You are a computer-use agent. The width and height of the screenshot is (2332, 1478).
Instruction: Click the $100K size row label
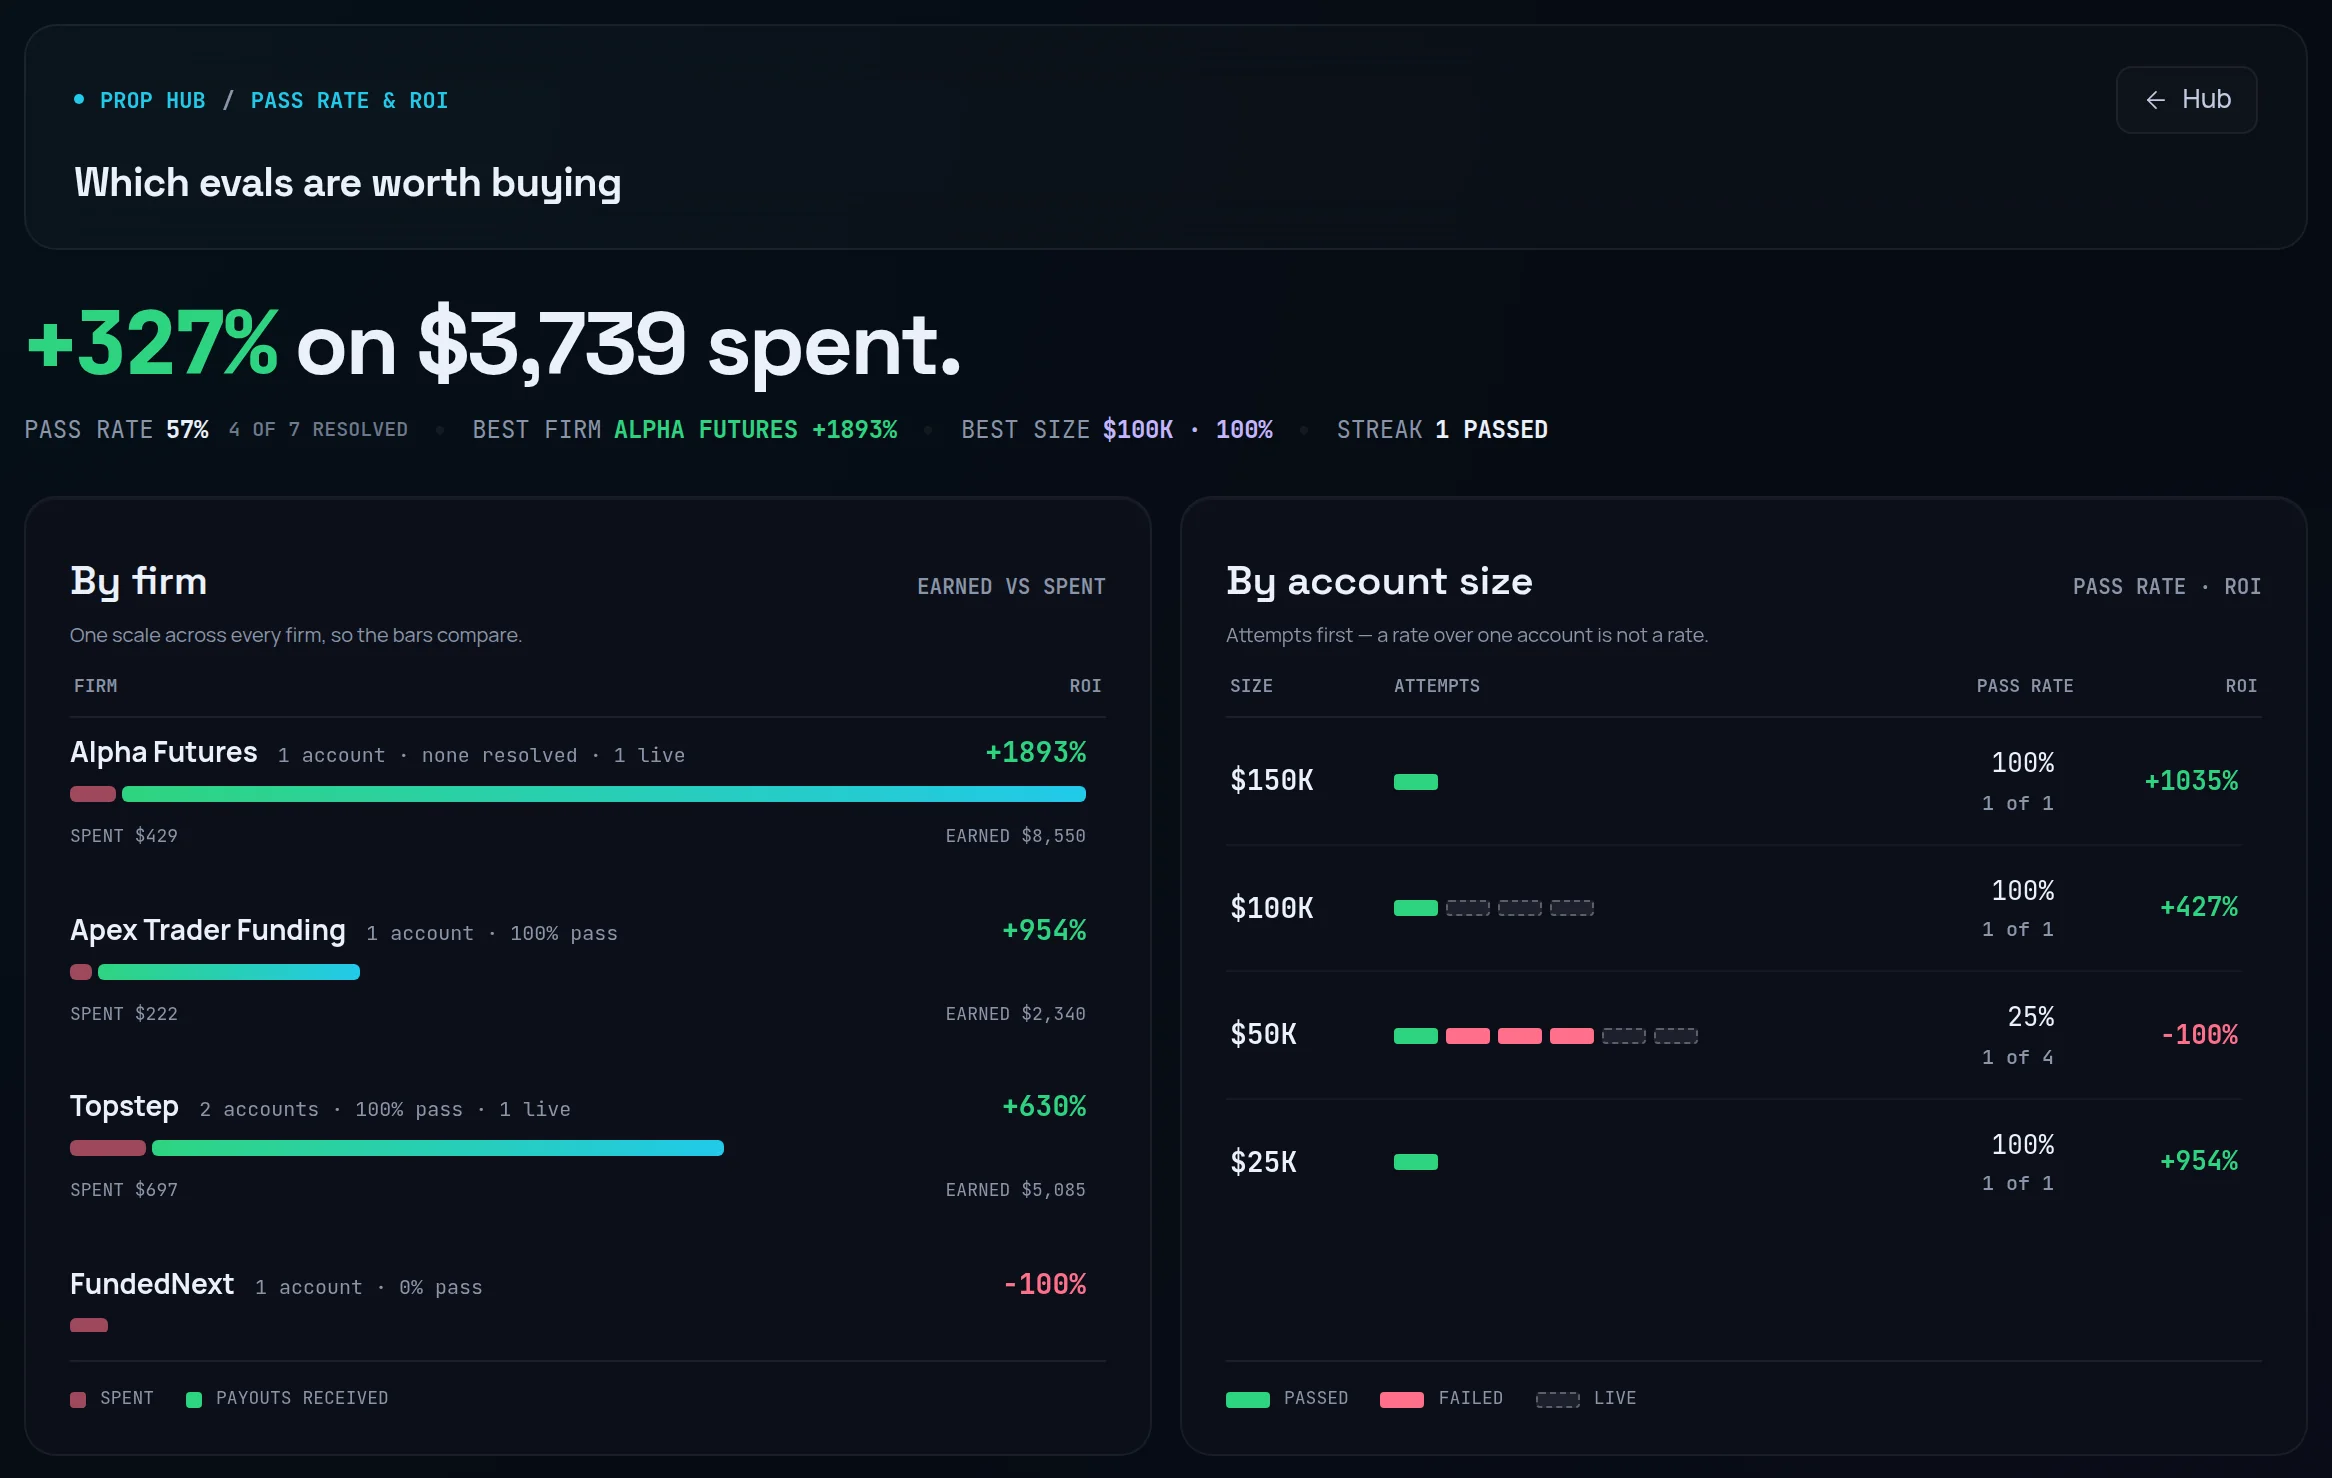(1272, 908)
